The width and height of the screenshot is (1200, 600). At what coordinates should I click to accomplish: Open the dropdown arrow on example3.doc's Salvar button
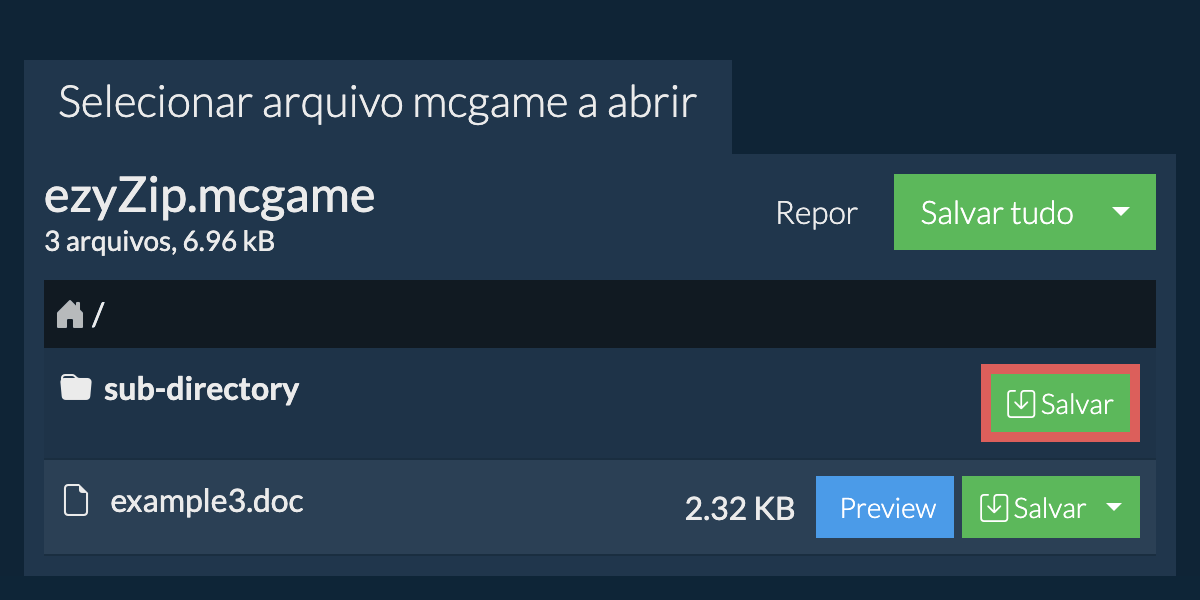[1114, 507]
